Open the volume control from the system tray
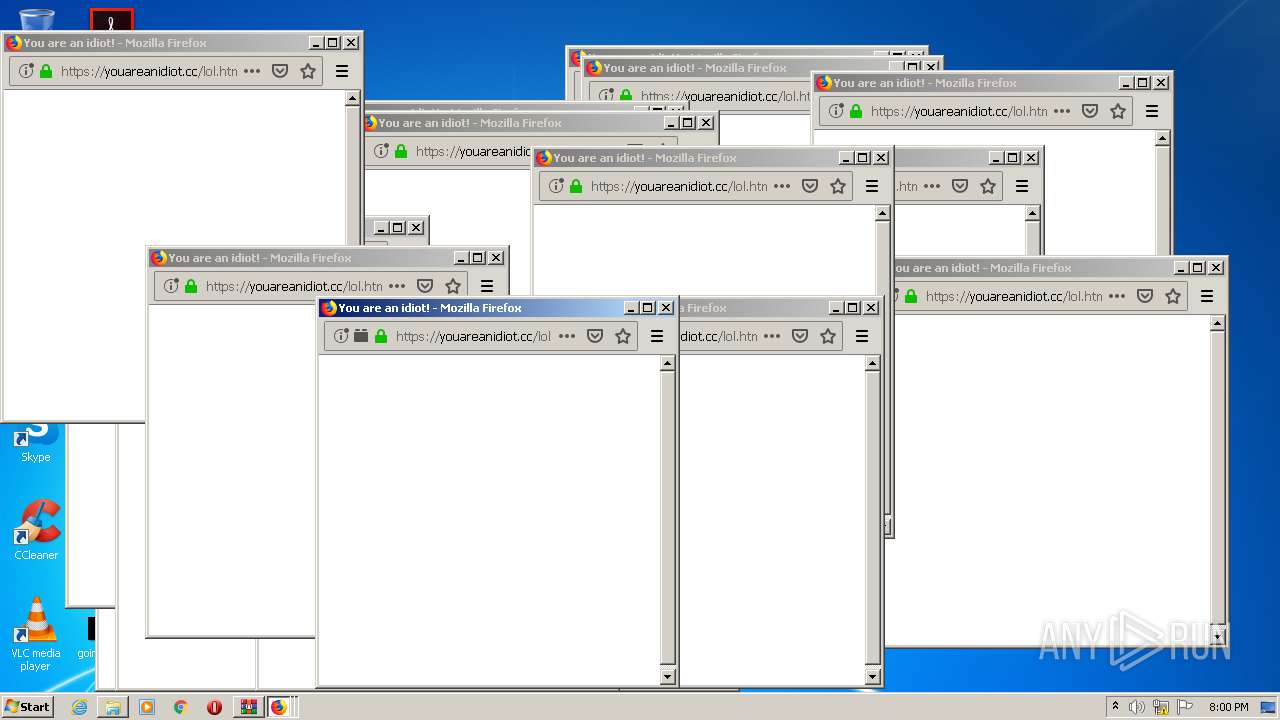 [1137, 707]
